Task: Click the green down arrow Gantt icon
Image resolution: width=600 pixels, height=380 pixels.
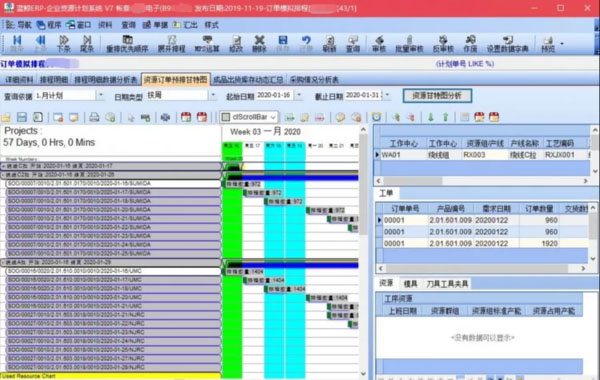Action: click(430, 117)
